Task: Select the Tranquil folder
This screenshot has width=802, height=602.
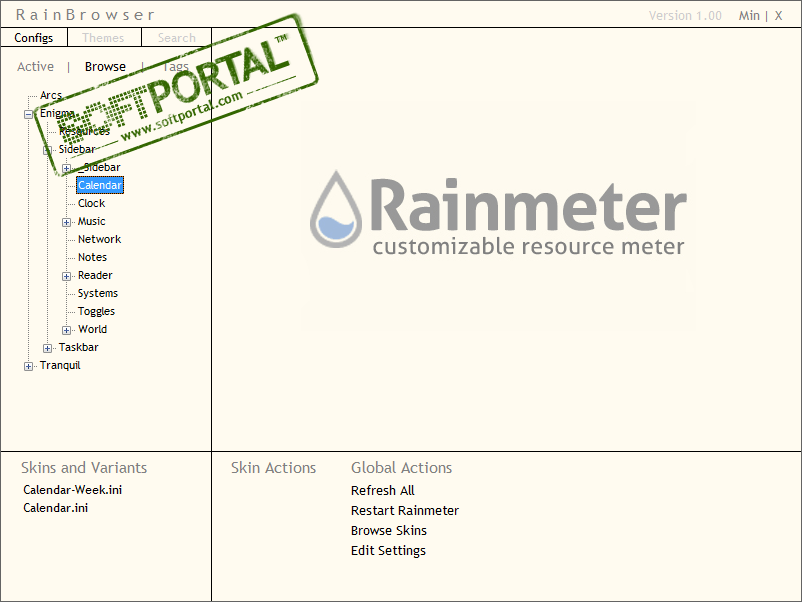Action: tap(60, 366)
